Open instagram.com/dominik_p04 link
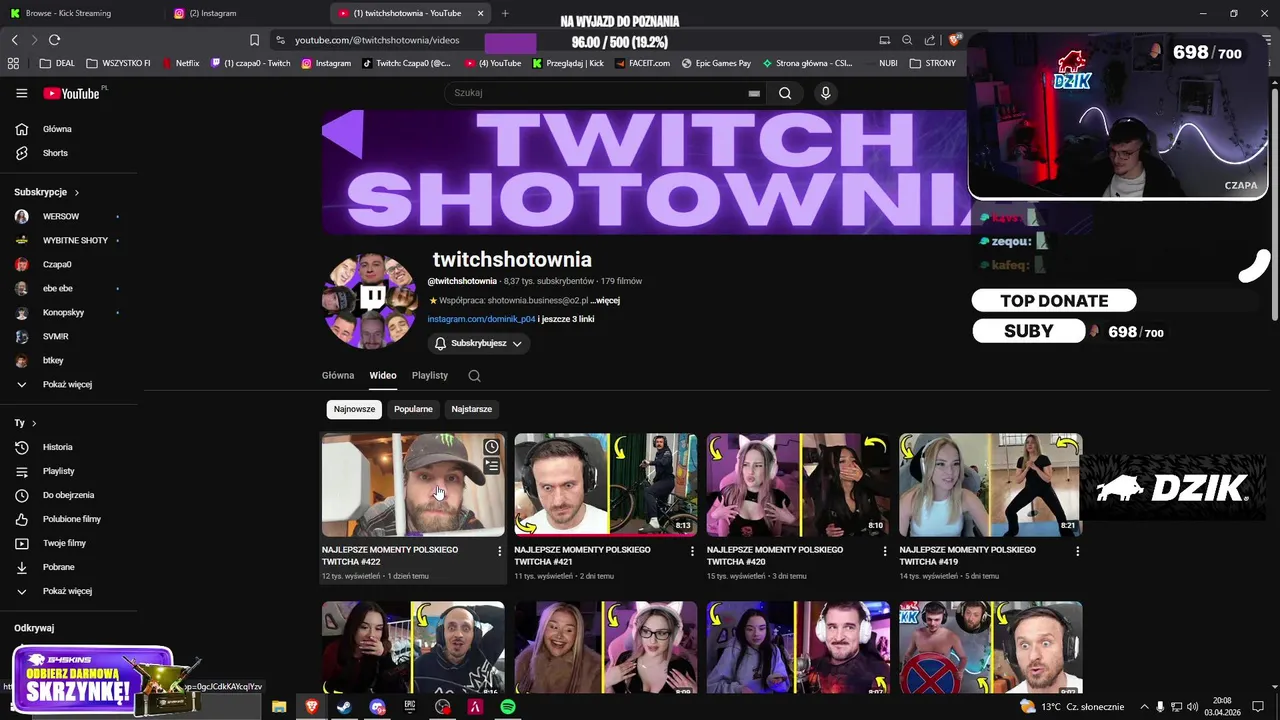This screenshot has width=1280, height=720. [481, 319]
